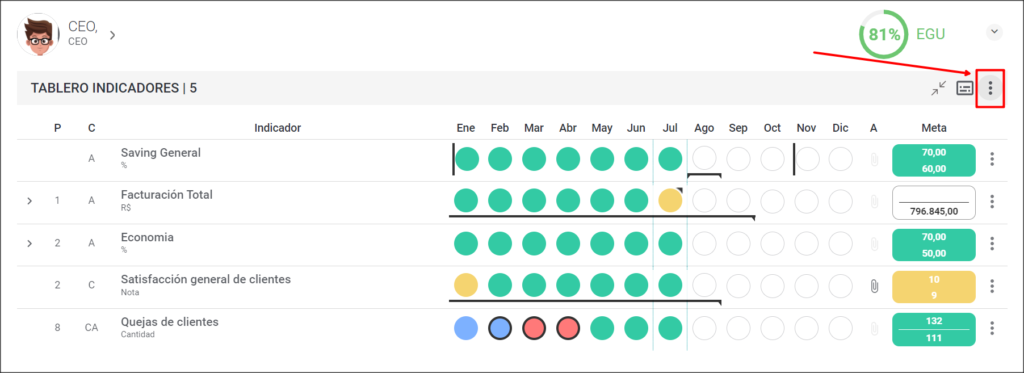The image size is (1024, 373).
Task: Click the TABLERO INDICADORES | 5 title
Action: (x=114, y=88)
